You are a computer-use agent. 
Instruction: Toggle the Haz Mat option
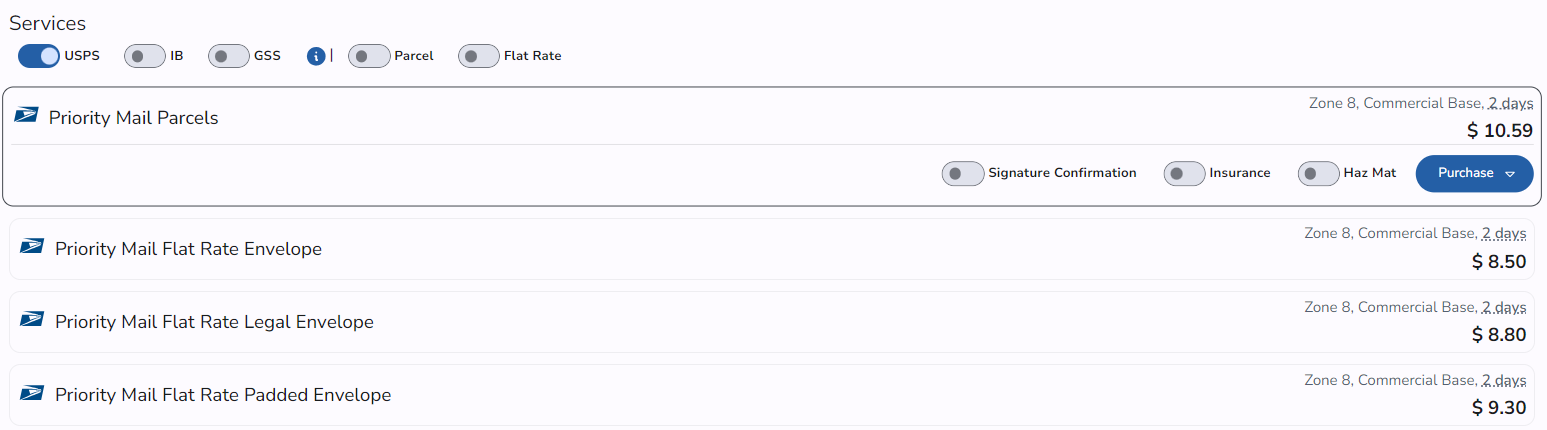(x=1318, y=174)
